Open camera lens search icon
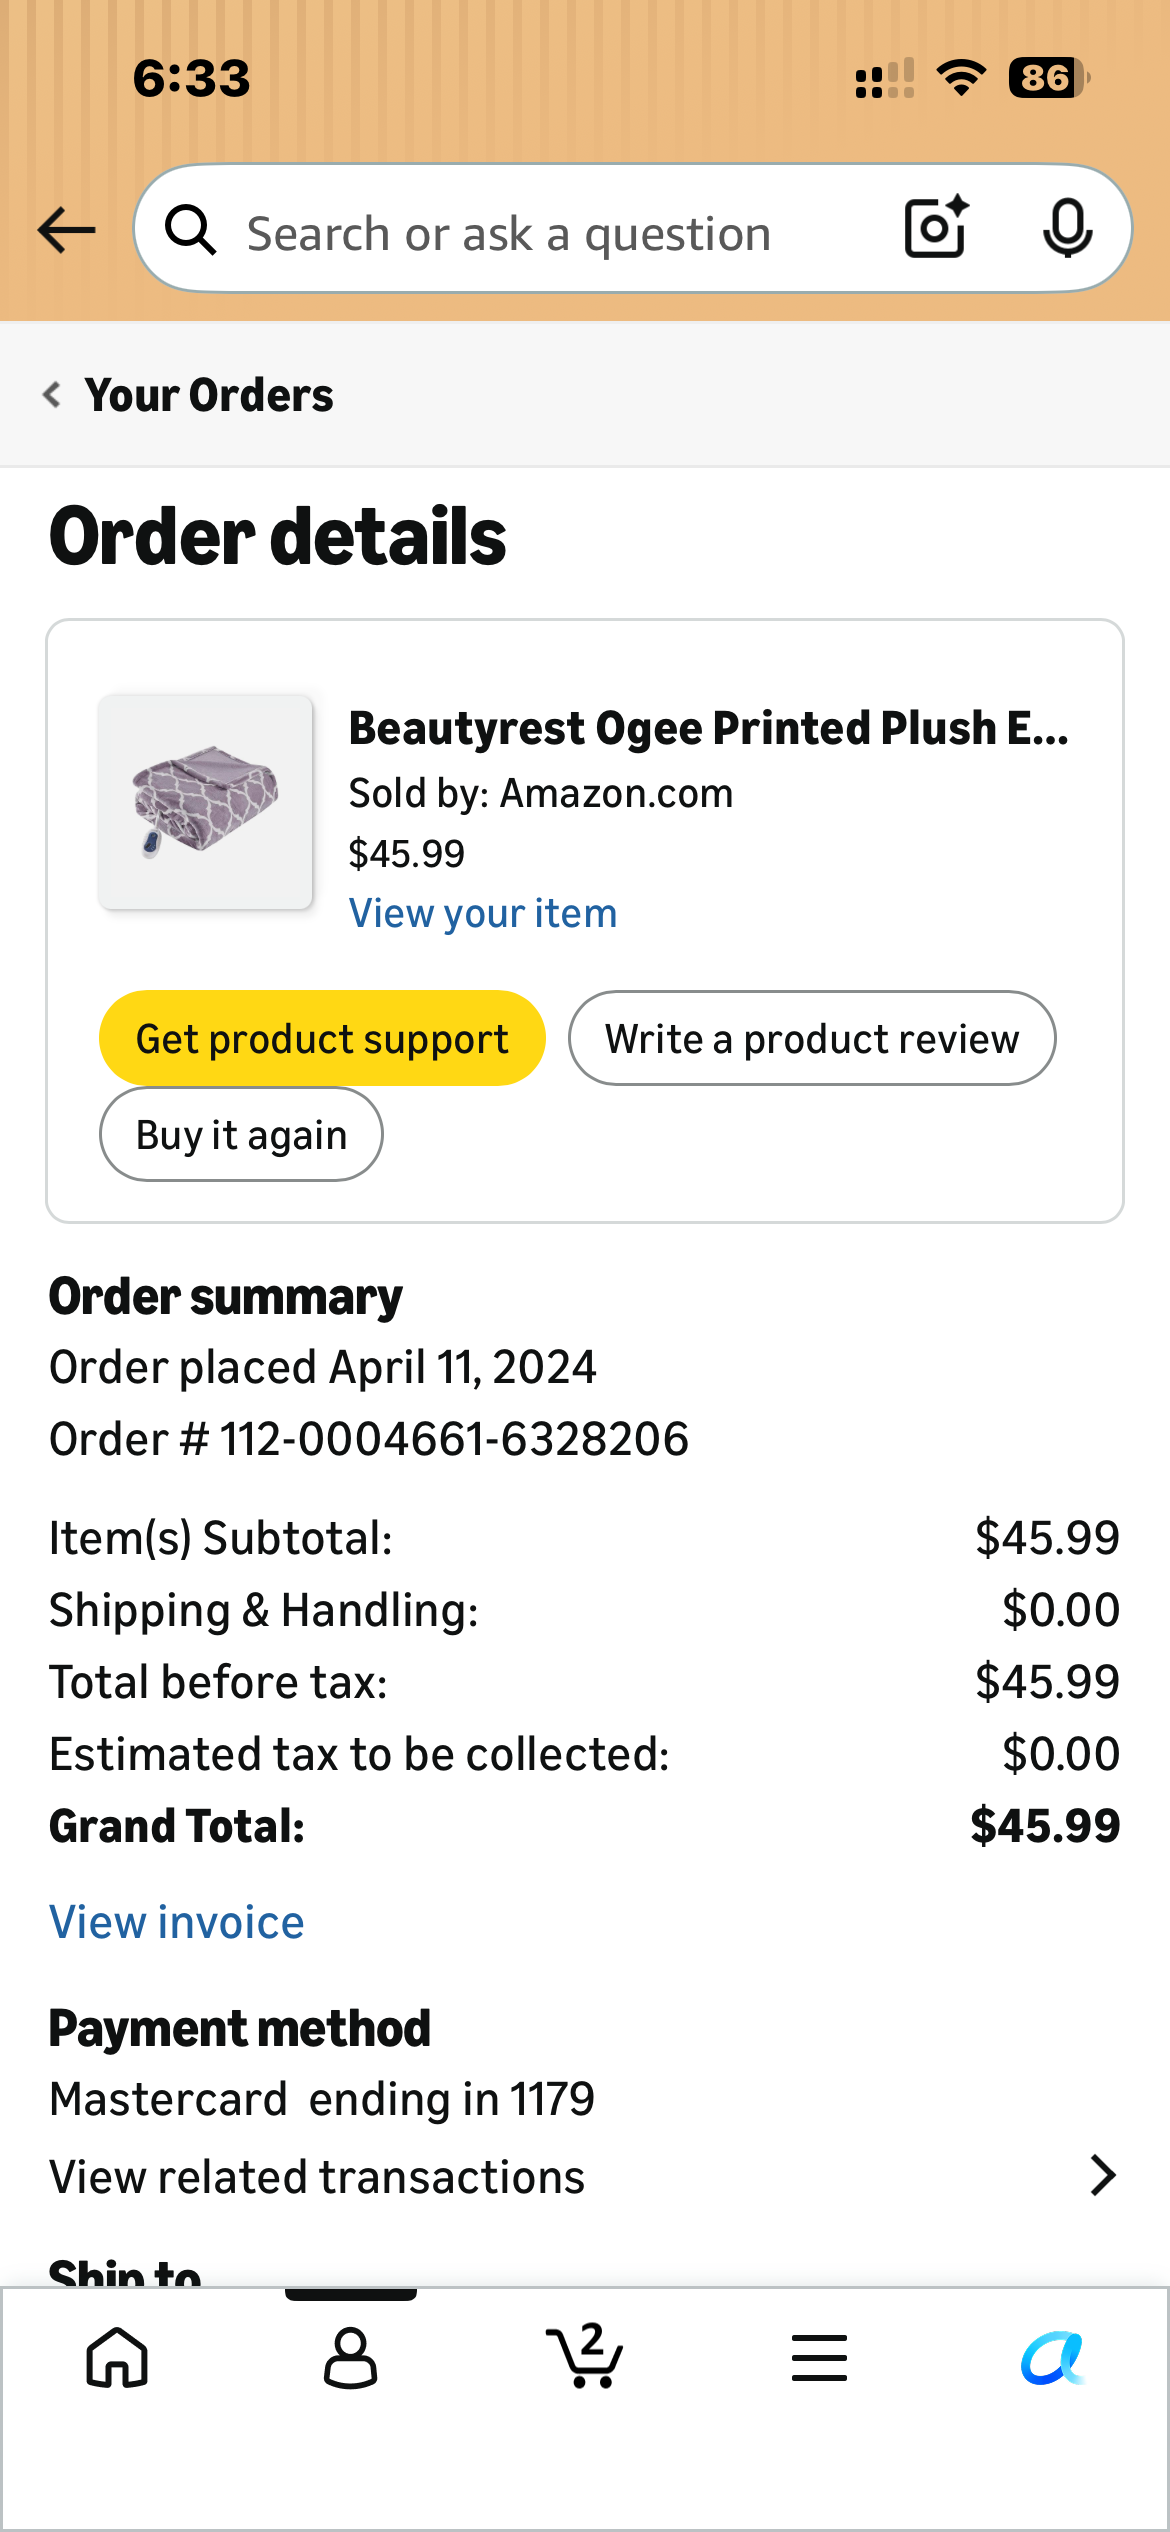This screenshot has height=2532, width=1170. pos(937,228)
